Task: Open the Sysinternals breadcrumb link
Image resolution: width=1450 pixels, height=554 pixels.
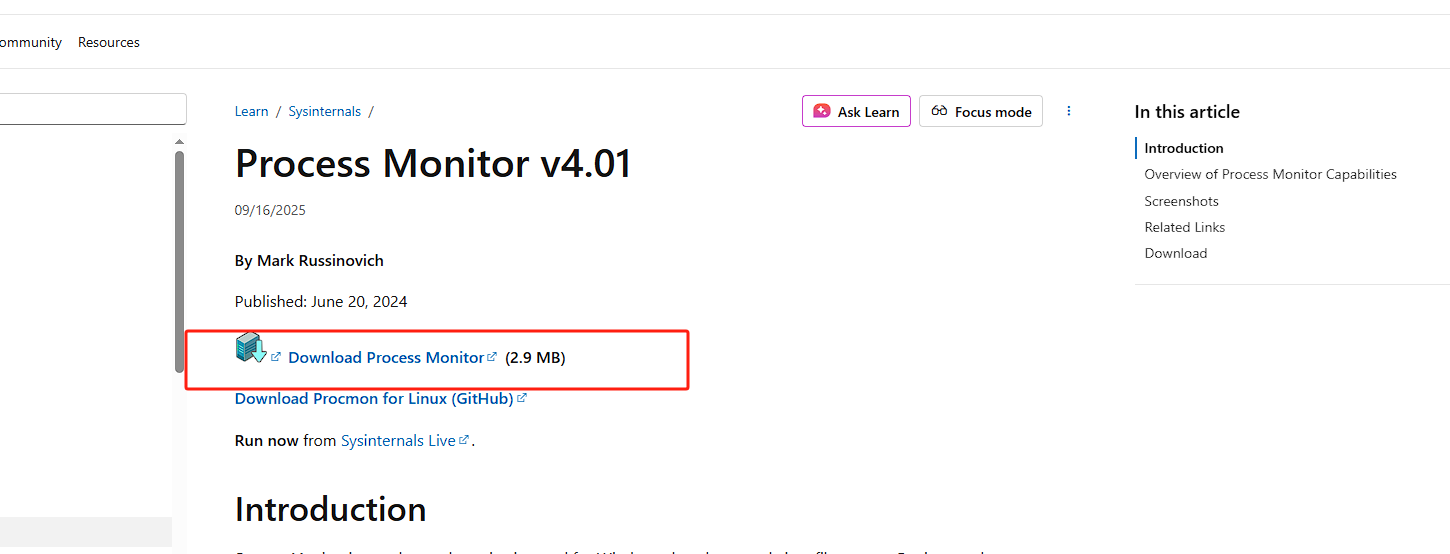Action: tap(324, 111)
